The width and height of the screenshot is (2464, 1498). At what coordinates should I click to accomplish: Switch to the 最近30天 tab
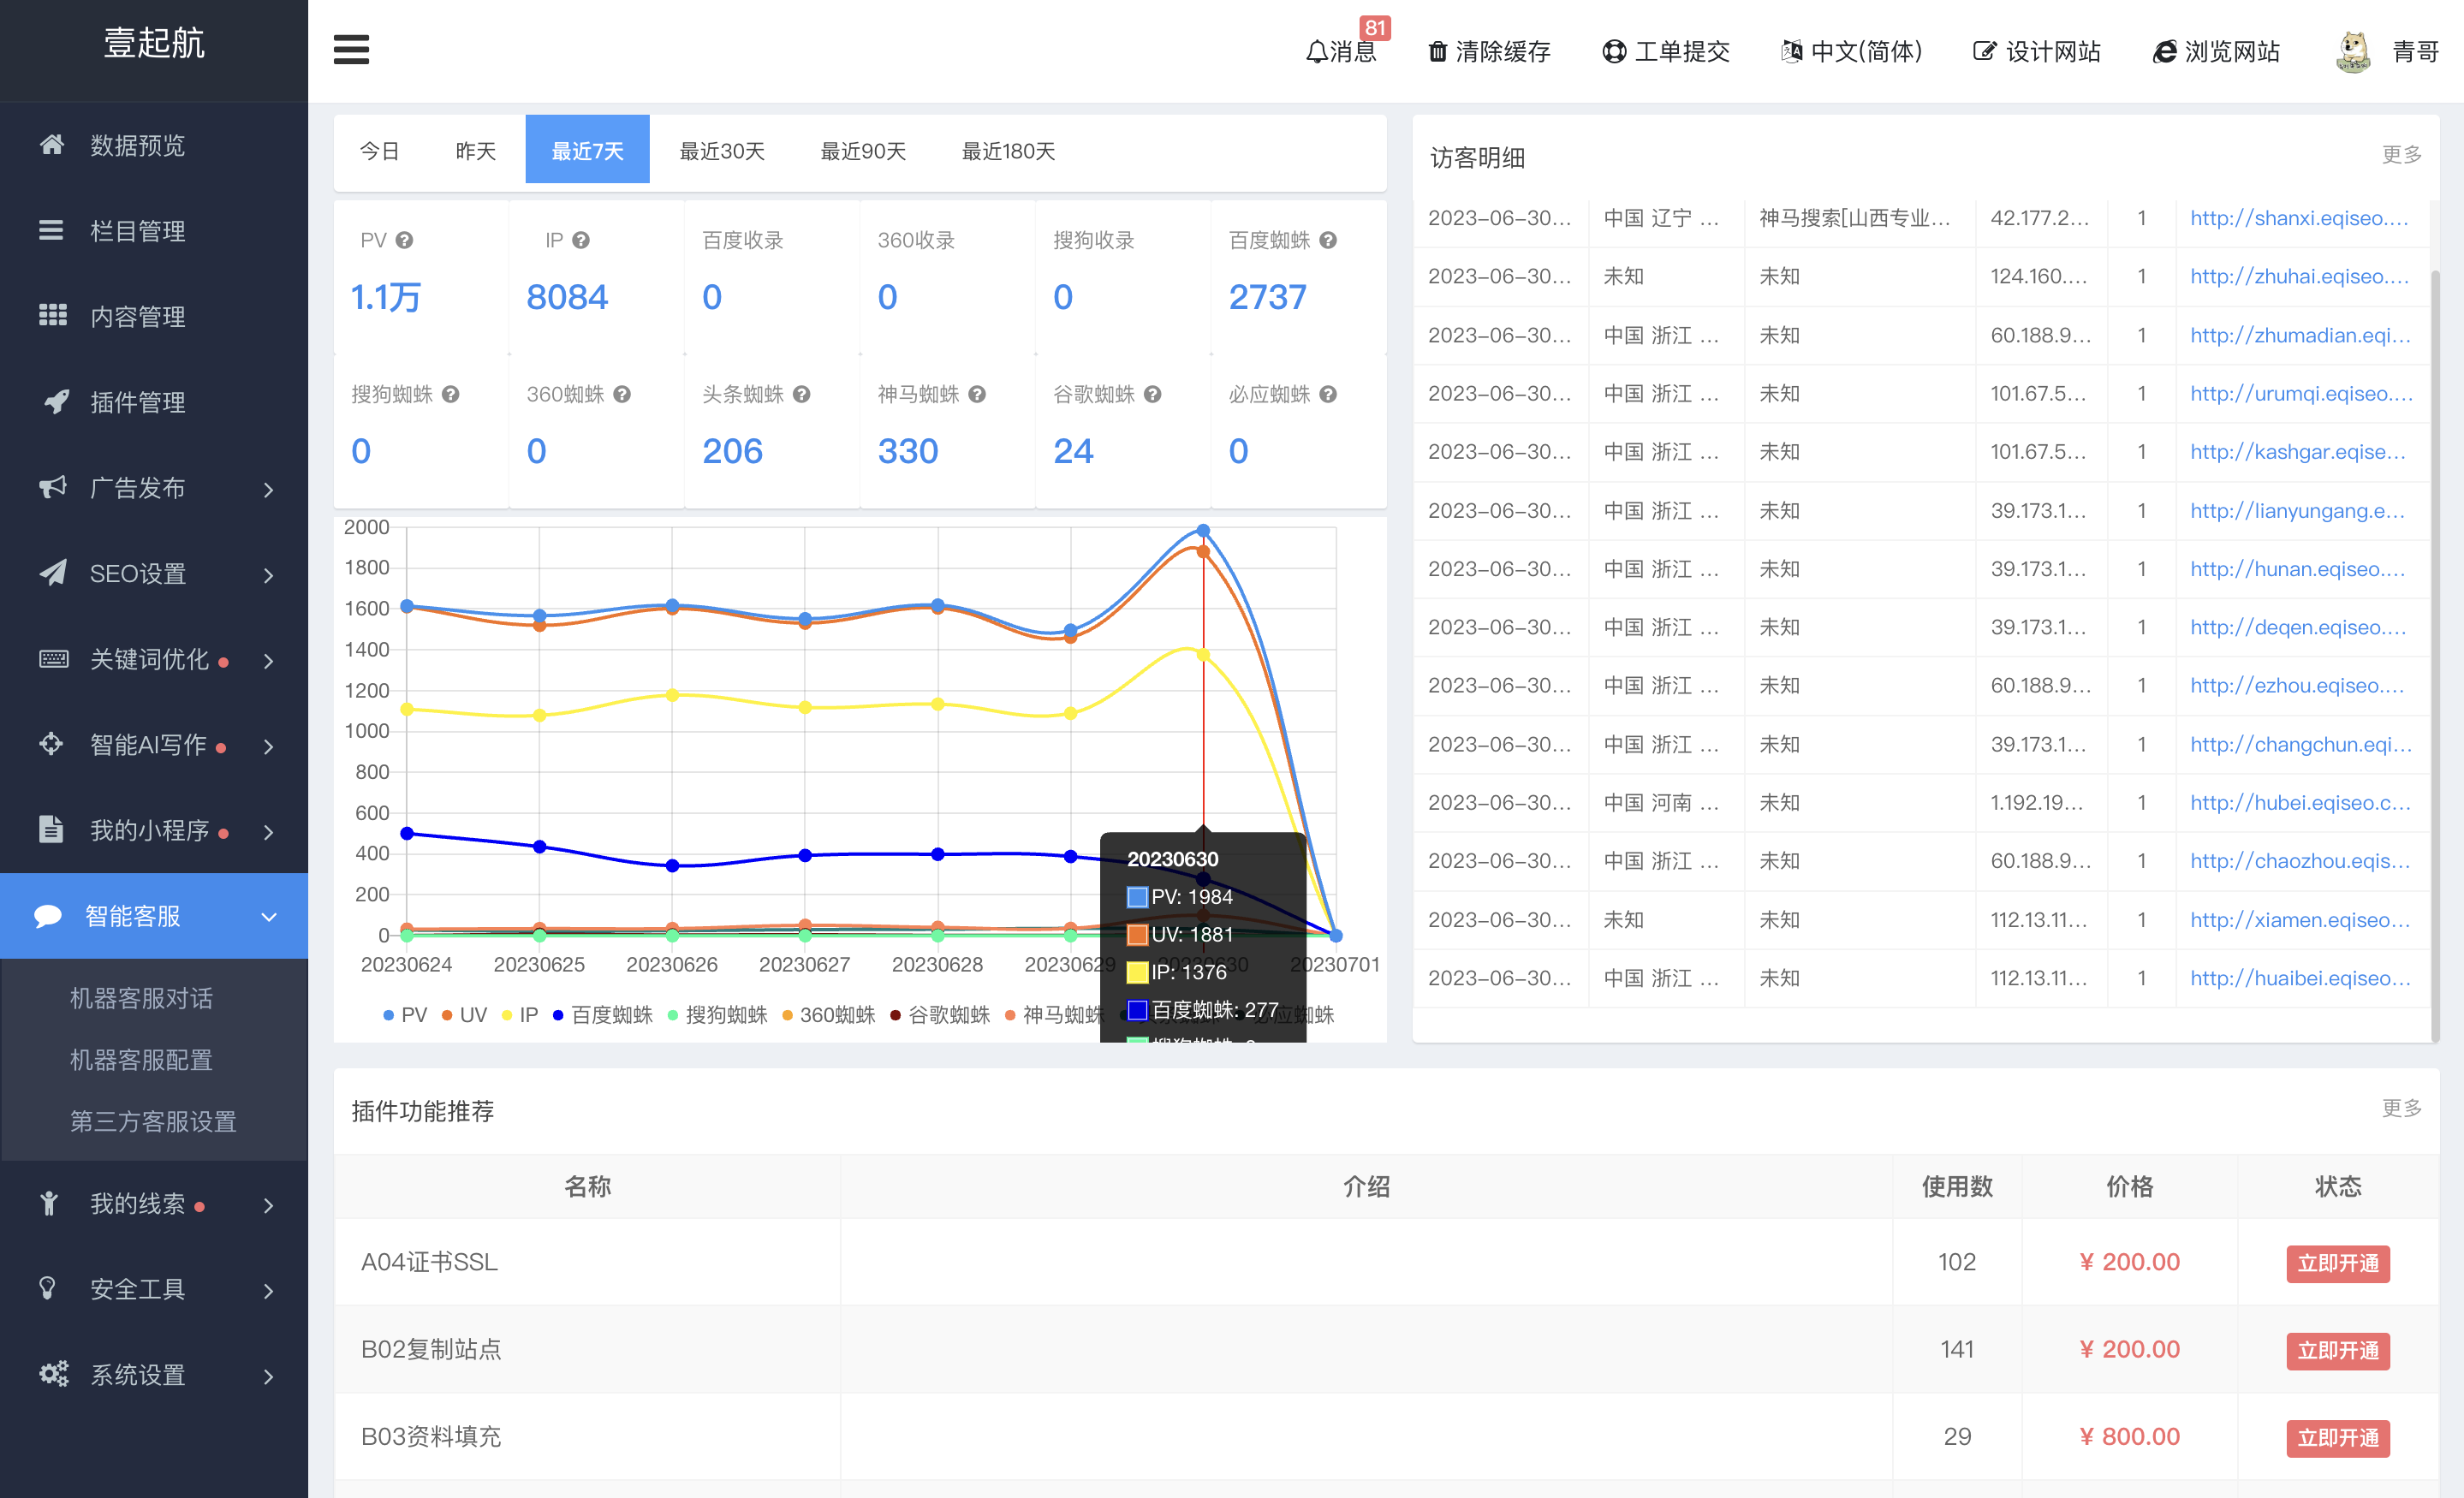tap(721, 151)
